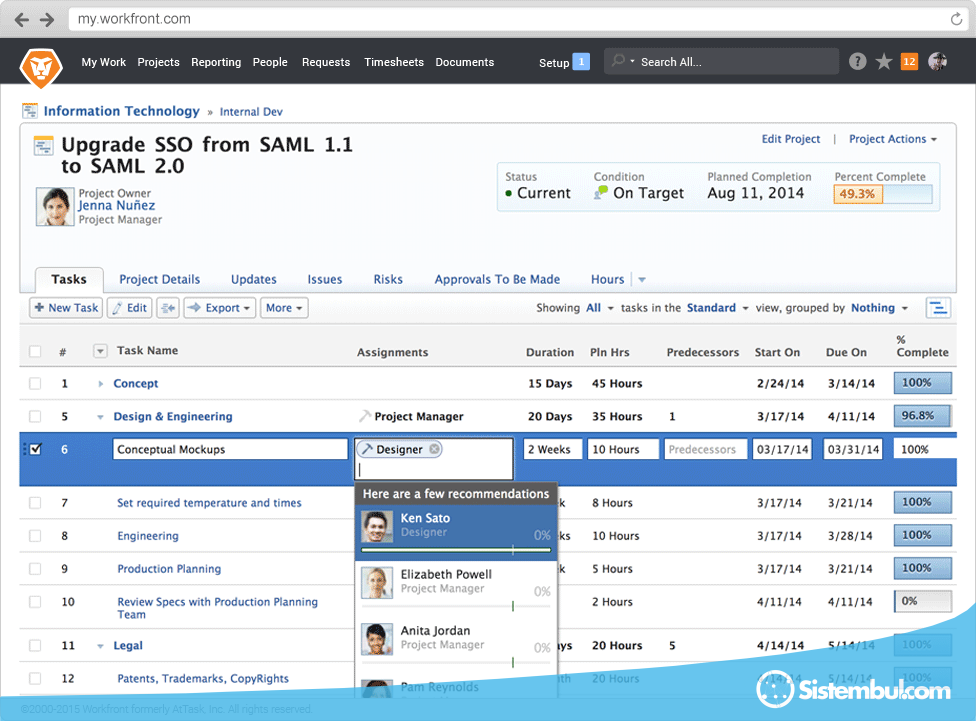Open the Task Name column header dropdown

pos(100,351)
